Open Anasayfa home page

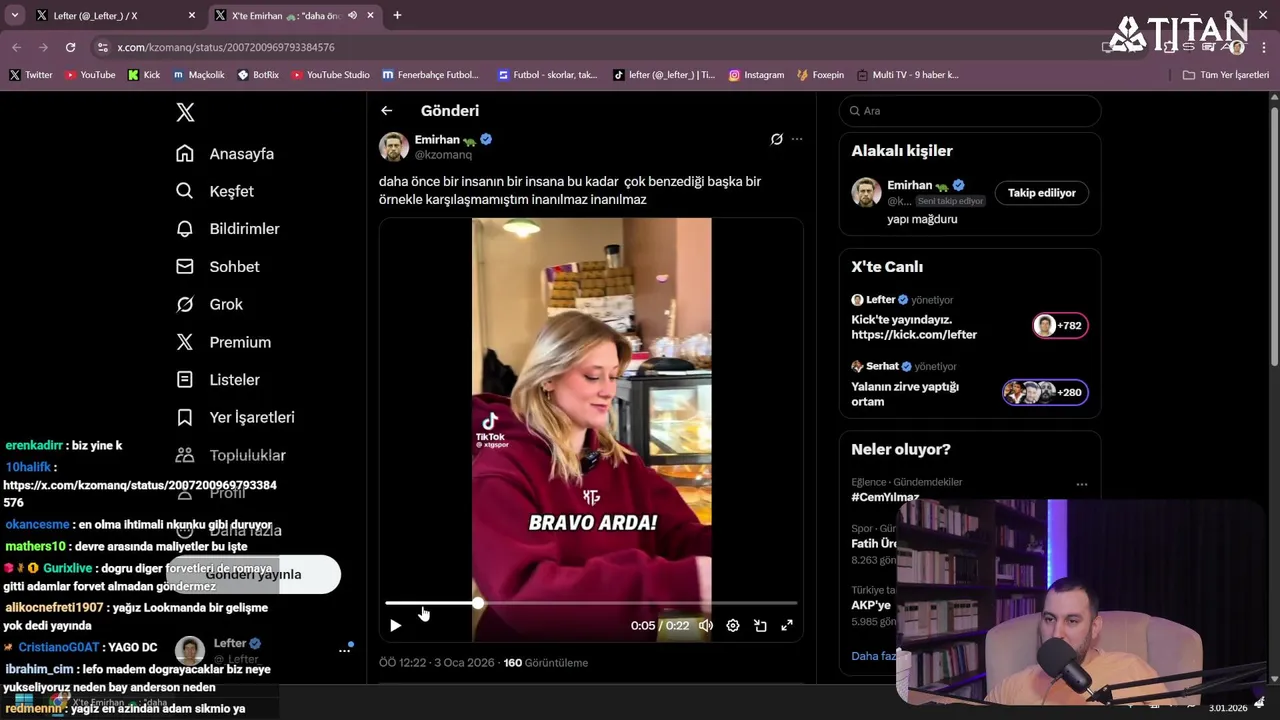(225, 154)
